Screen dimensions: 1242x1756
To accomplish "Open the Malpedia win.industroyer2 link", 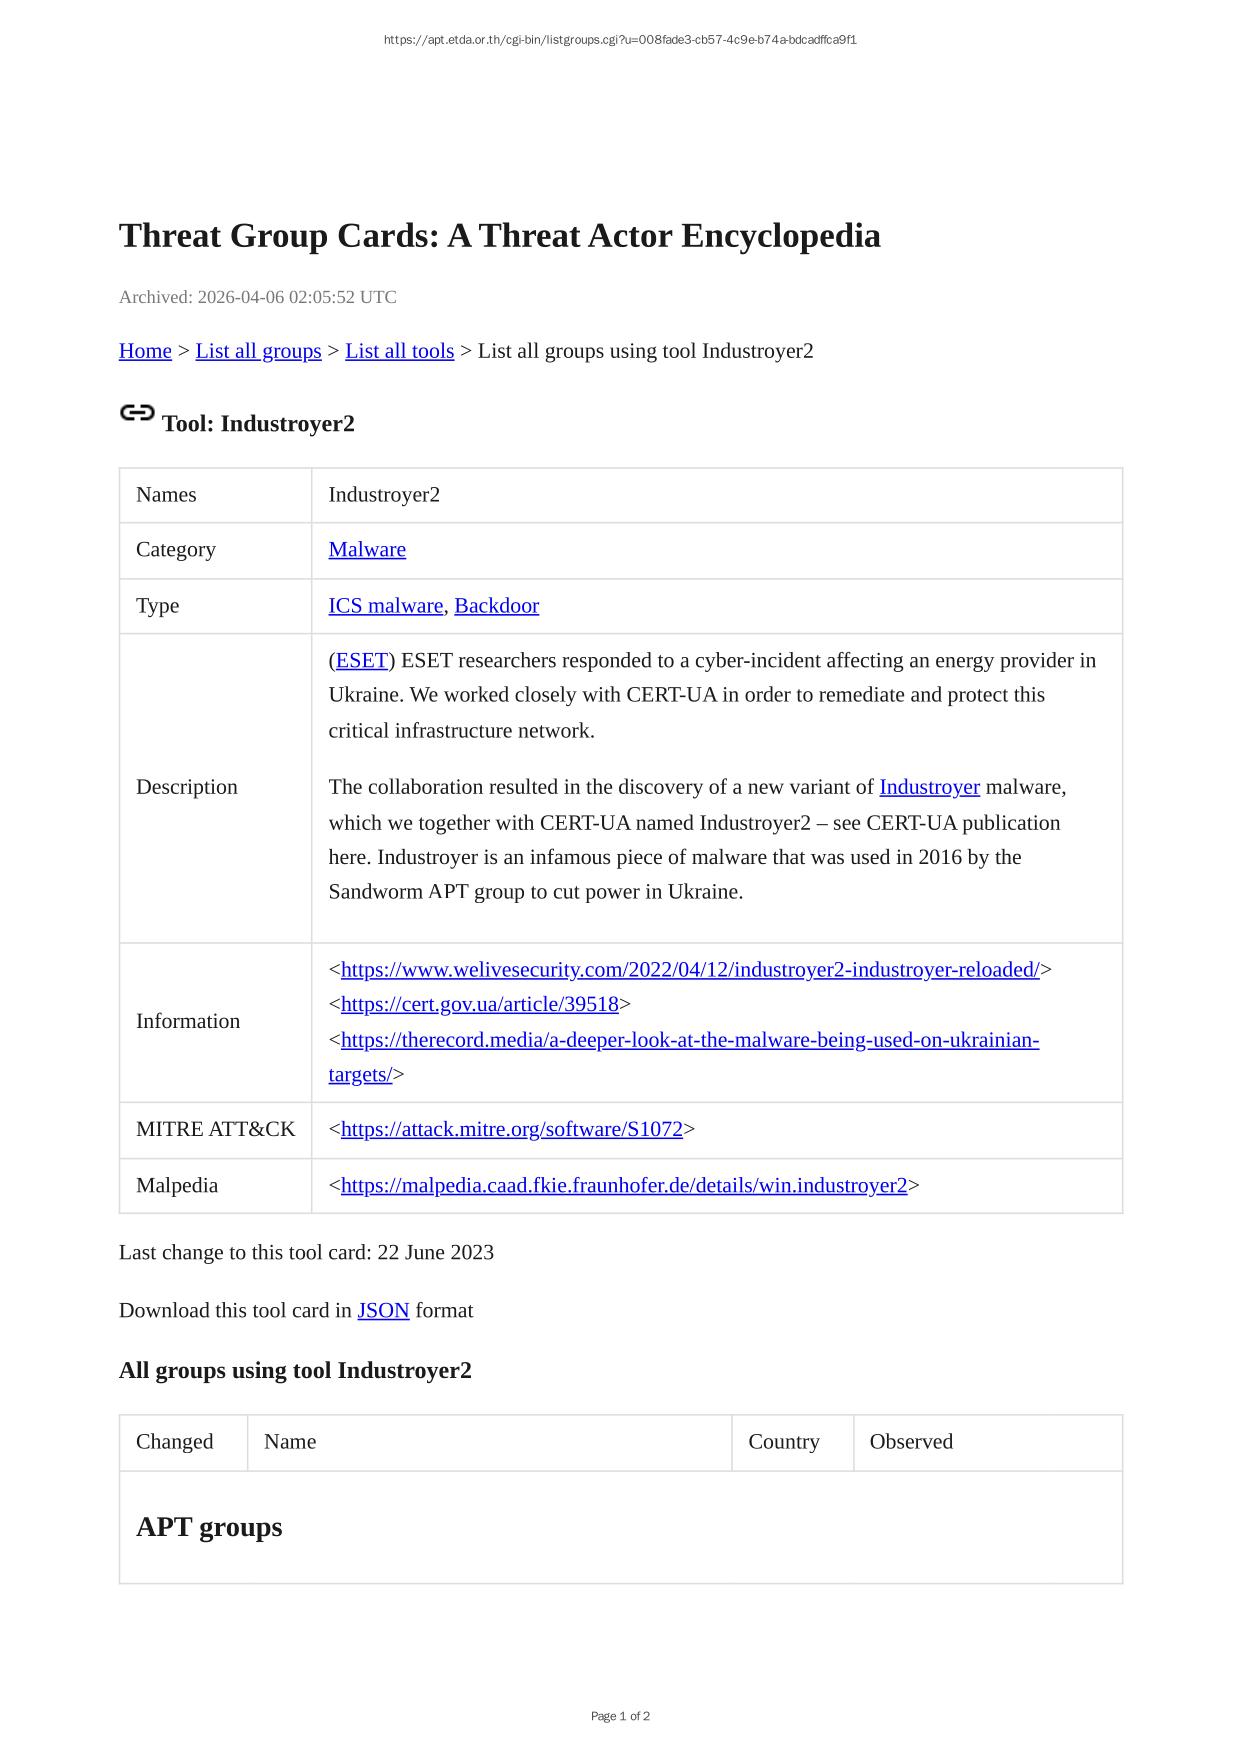I will tap(624, 1186).
